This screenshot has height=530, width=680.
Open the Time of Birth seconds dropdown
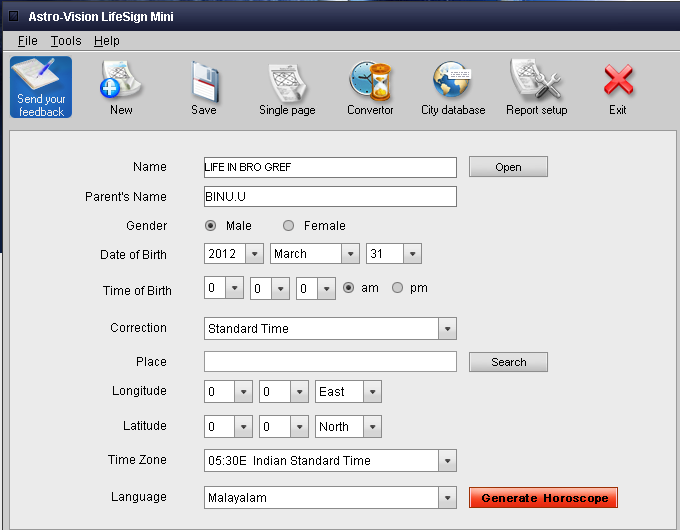click(327, 289)
